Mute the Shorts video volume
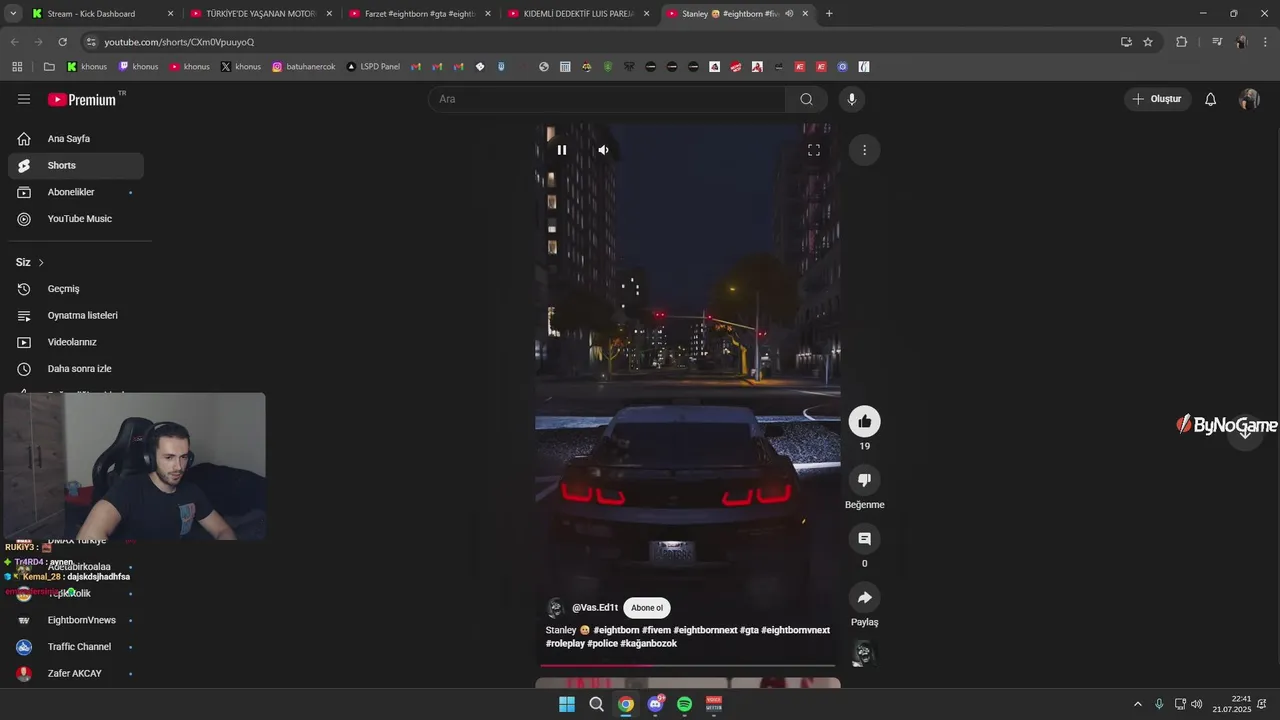Image resolution: width=1280 pixels, height=720 pixels. click(x=603, y=150)
